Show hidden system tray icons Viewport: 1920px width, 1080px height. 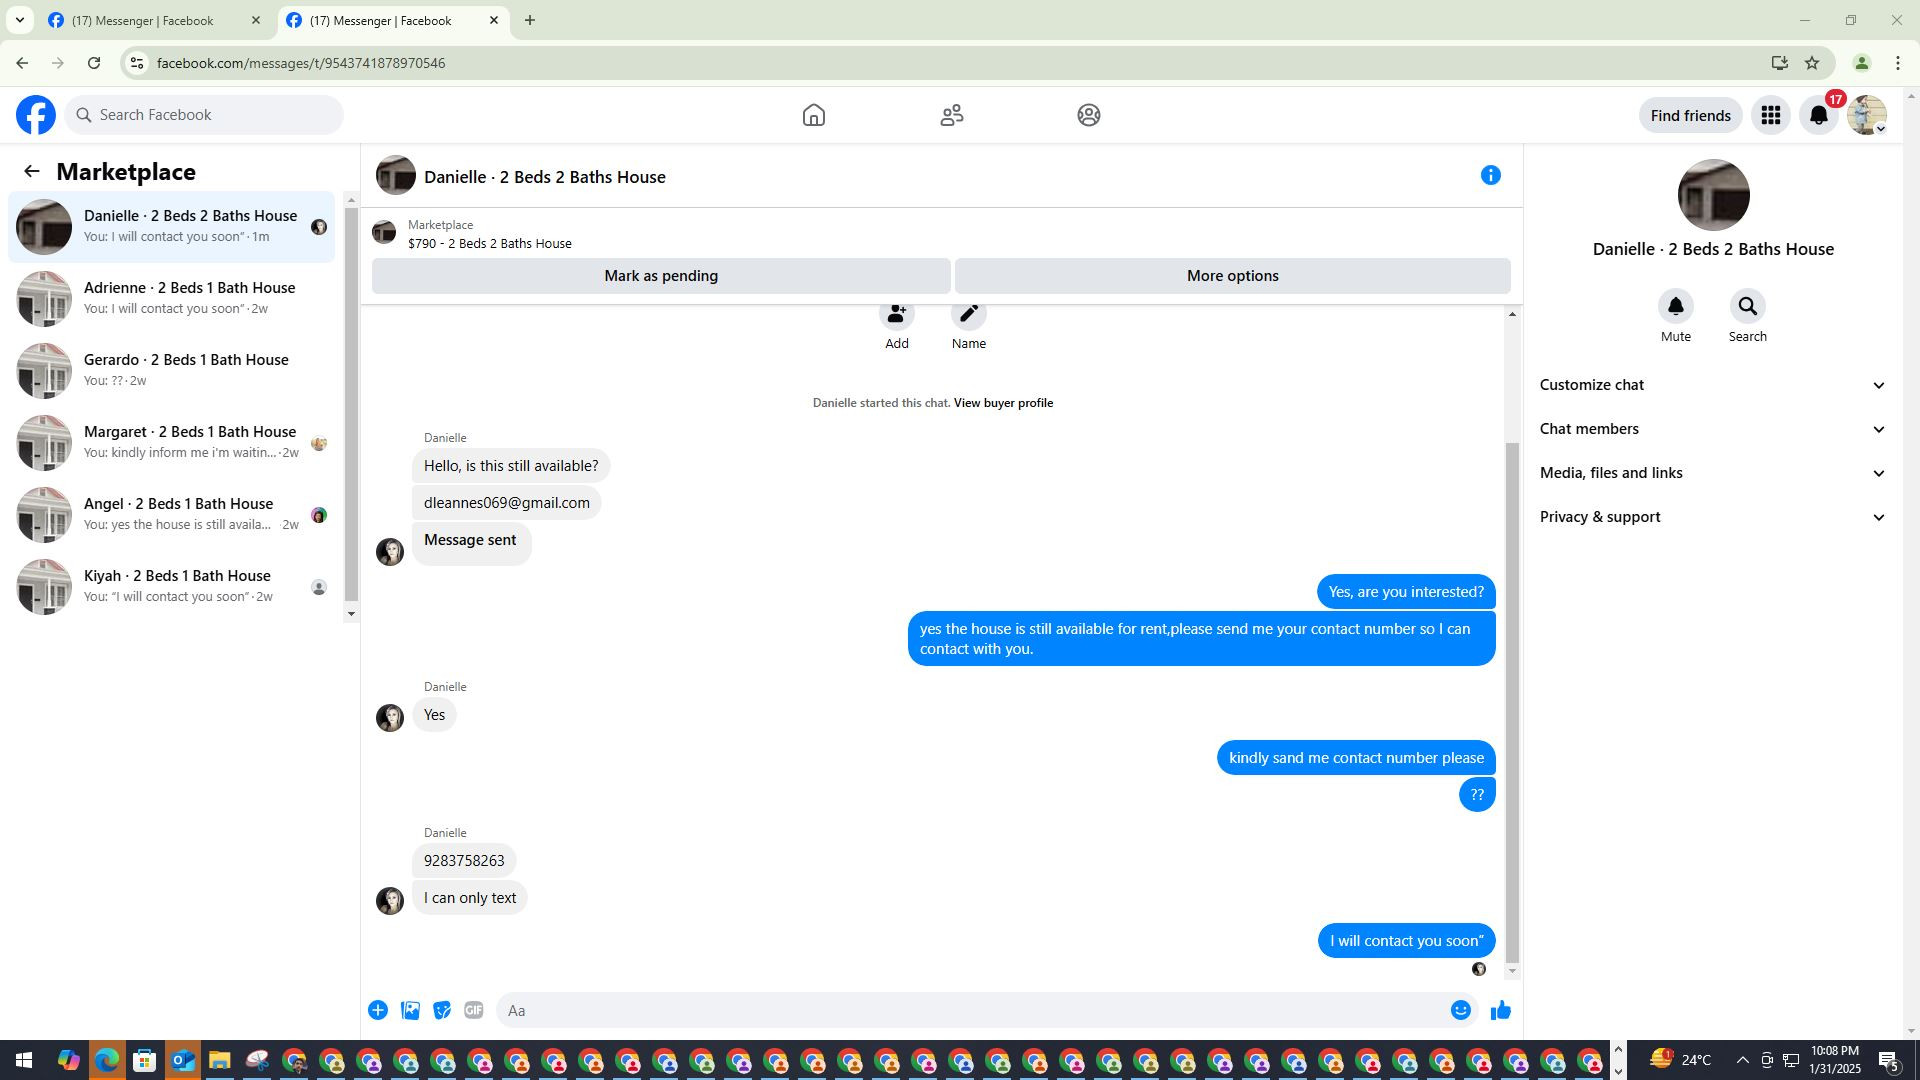[1743, 1060]
